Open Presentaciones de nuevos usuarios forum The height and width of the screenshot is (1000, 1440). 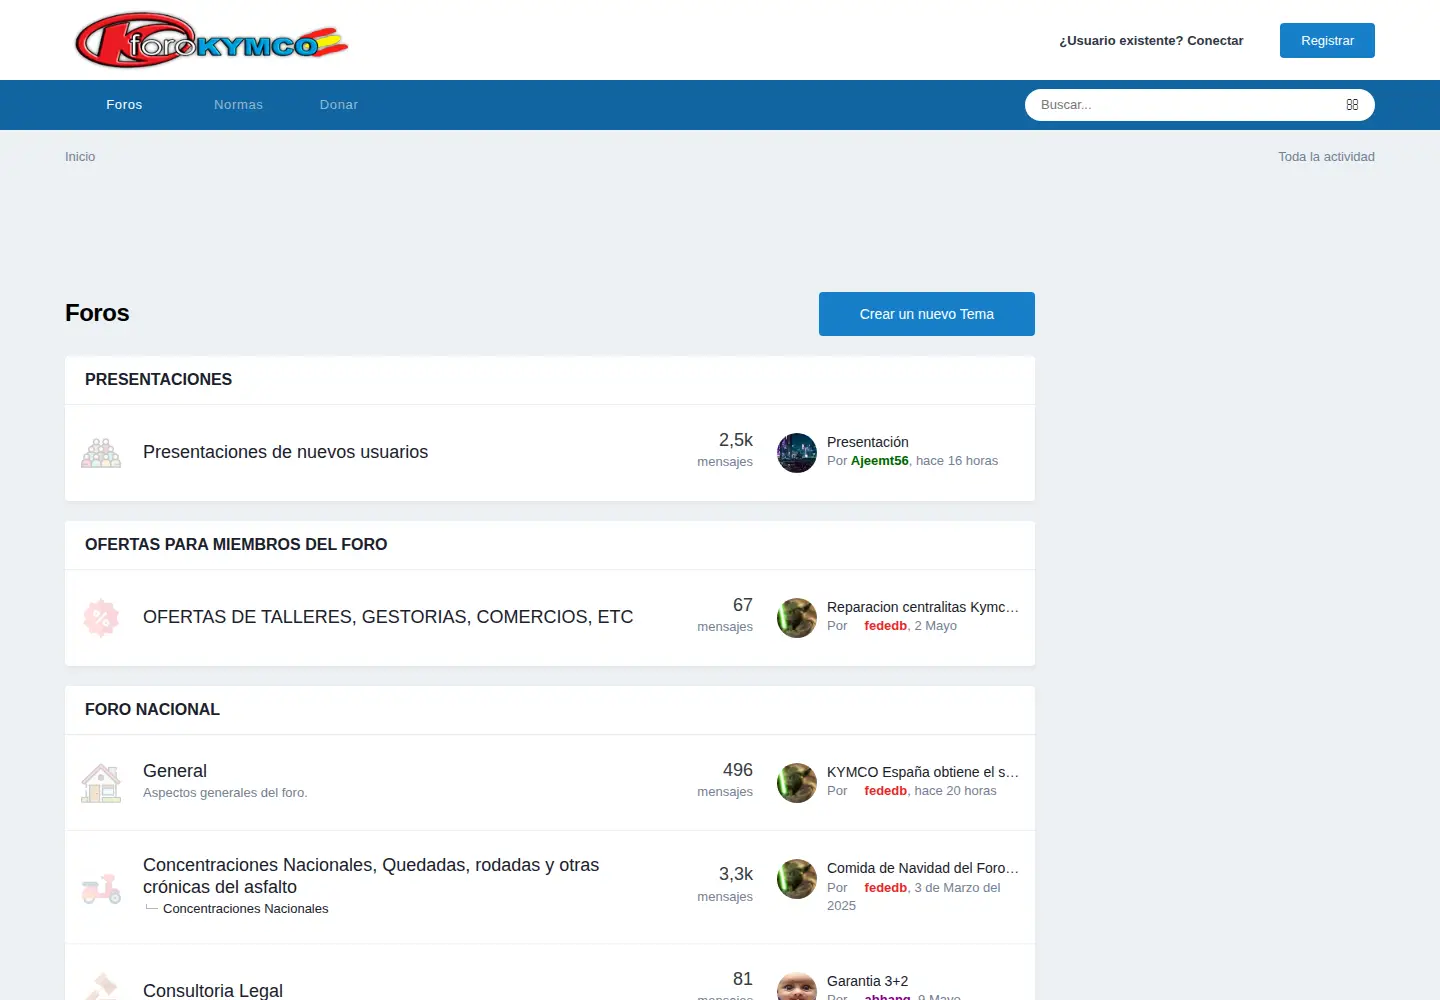point(285,452)
